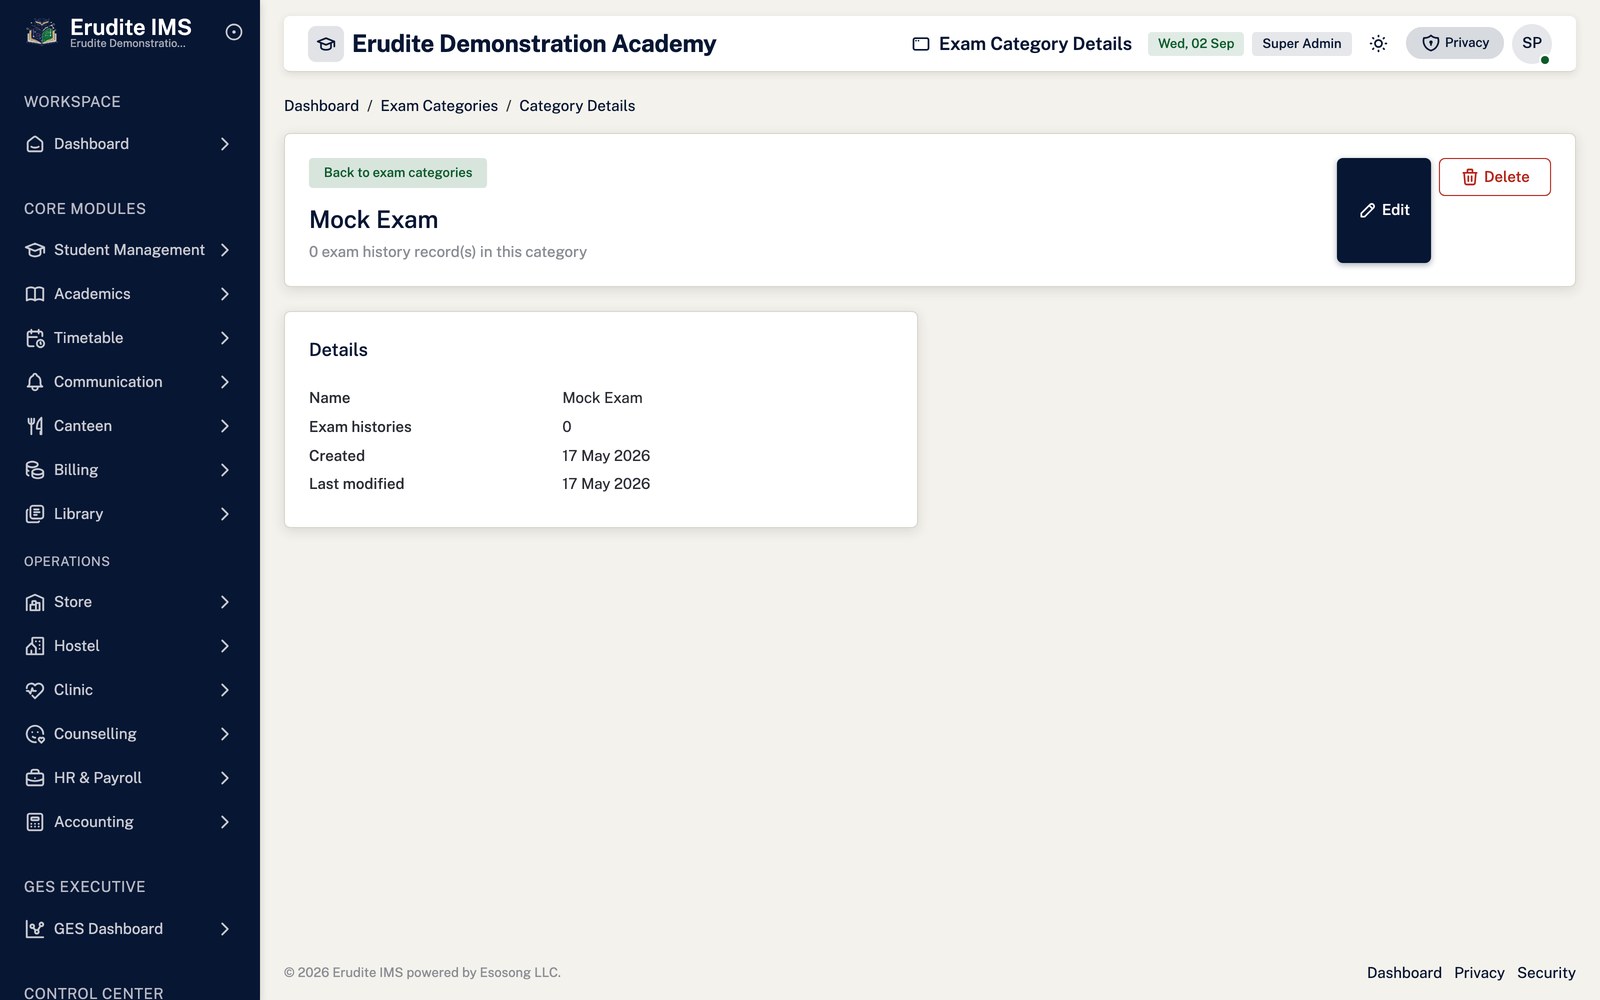Viewport: 1600px width, 1000px height.
Task: Expand the Billing chevron
Action: (x=225, y=470)
